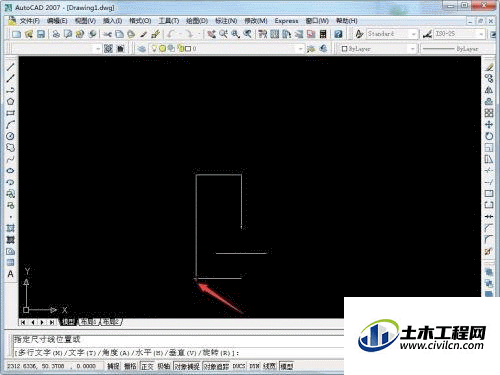Click the Trim tool
Image resolution: width=500 pixels, height=375 pixels.
pyautogui.click(x=489, y=171)
